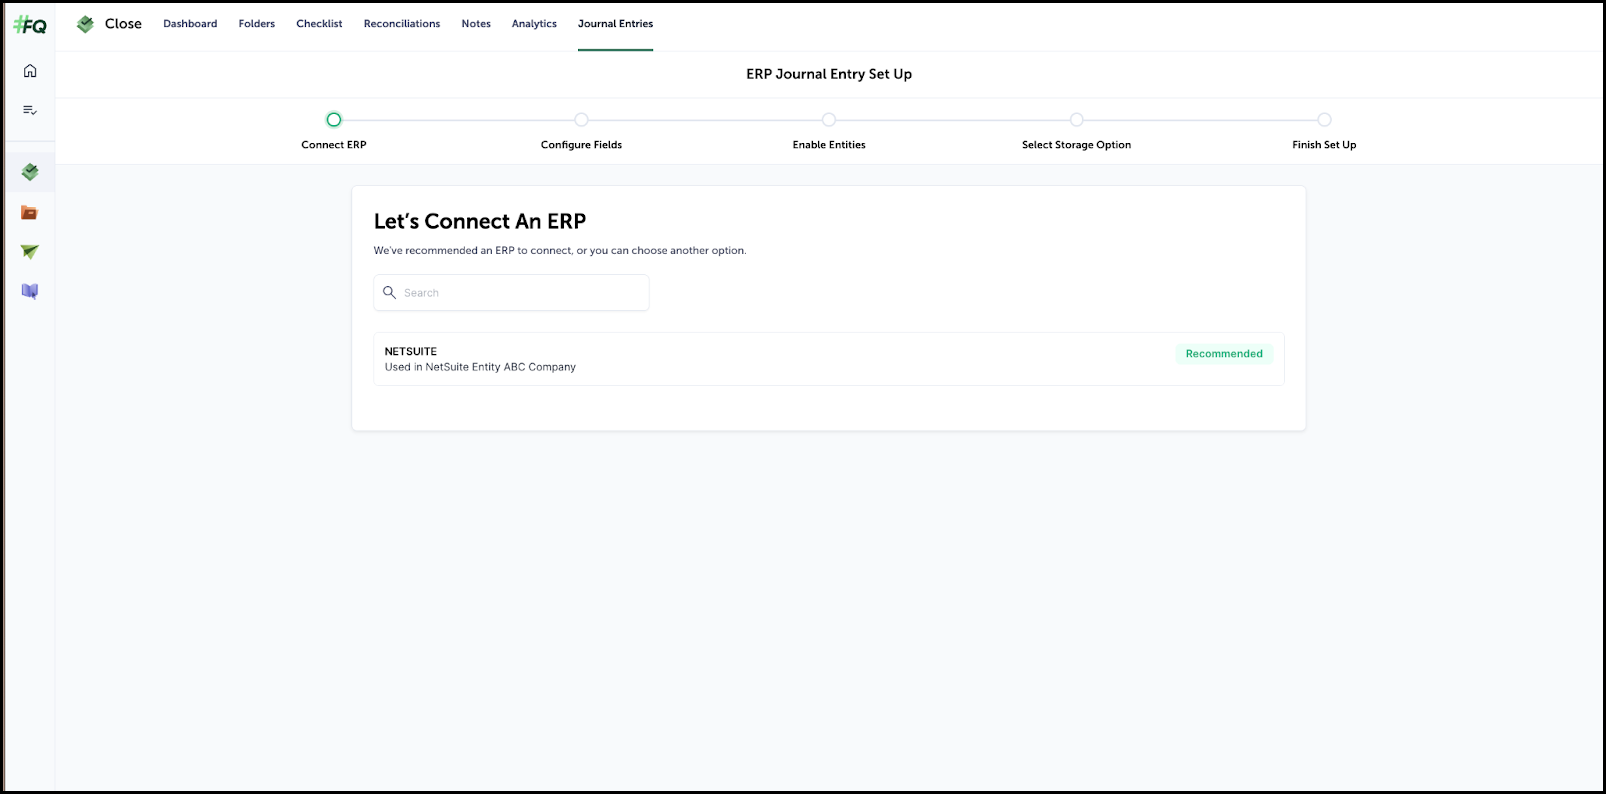Click into the ERP search field
This screenshot has height=794, width=1606.
coord(520,293)
